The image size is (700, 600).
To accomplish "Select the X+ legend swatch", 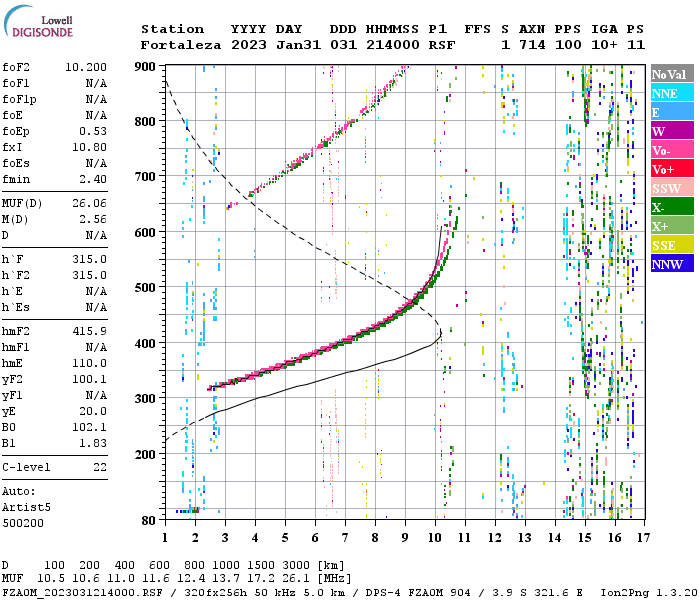I will coord(672,225).
